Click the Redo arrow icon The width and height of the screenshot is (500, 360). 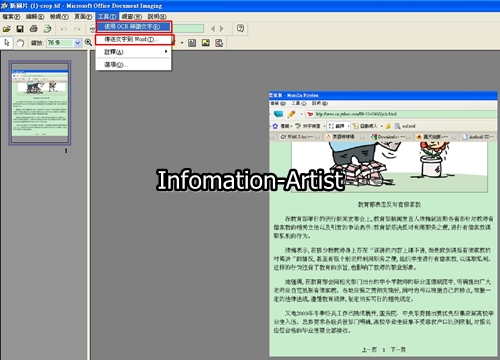(77, 29)
